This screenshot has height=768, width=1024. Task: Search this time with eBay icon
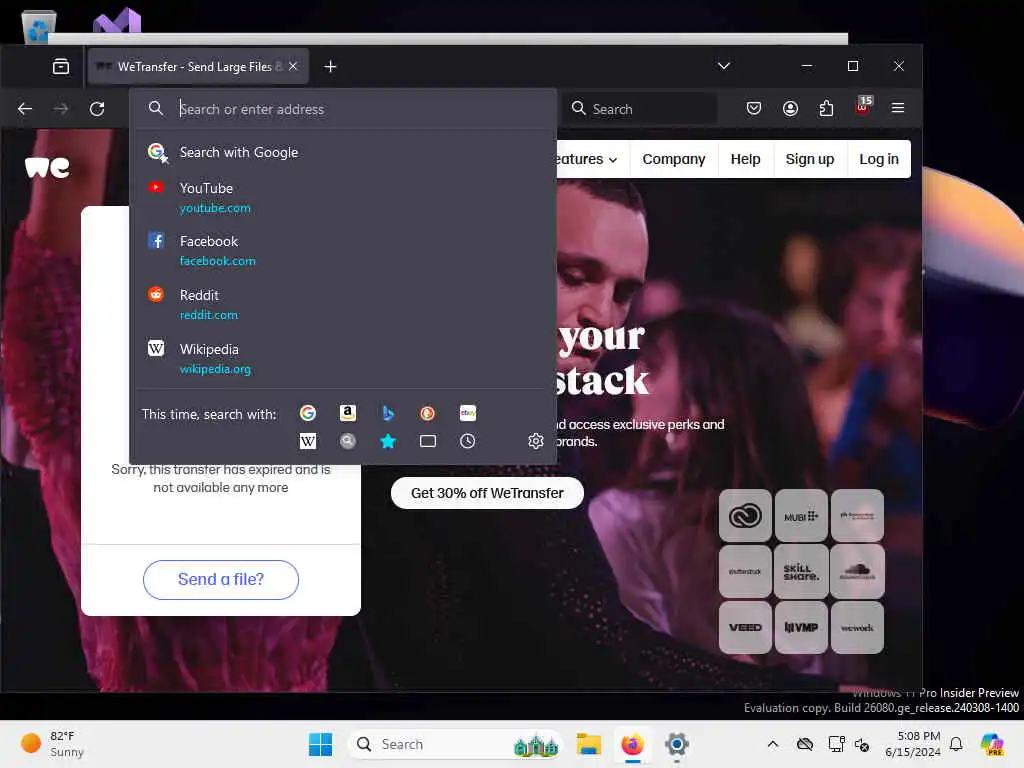[468, 413]
